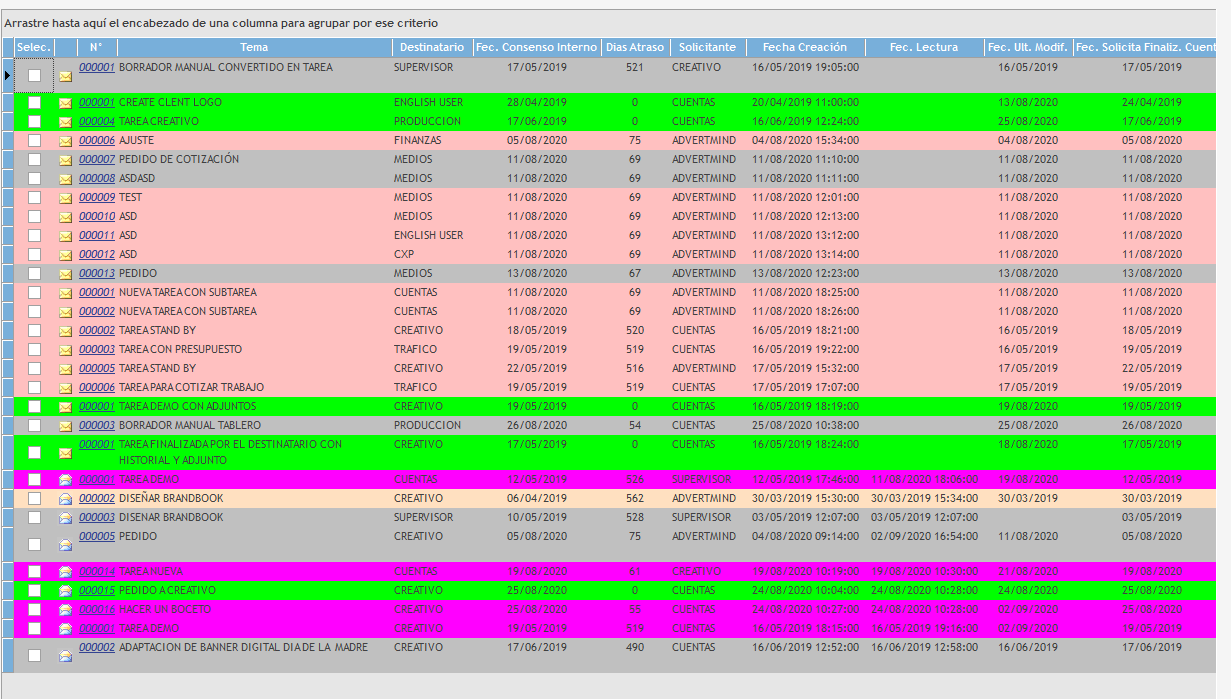Sort by the Dias Atraso column header

635,47
